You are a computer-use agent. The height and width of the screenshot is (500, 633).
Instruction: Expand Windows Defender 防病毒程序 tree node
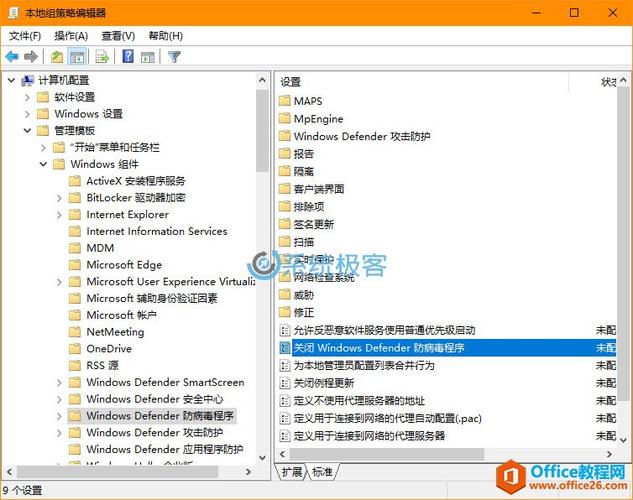coord(59,416)
